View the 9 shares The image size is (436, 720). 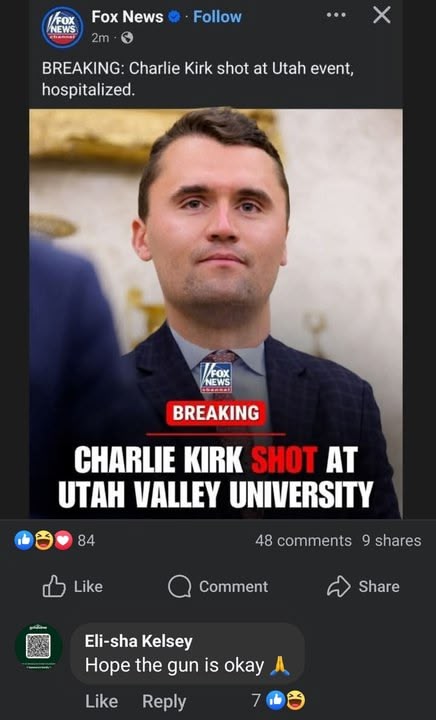coord(391,540)
